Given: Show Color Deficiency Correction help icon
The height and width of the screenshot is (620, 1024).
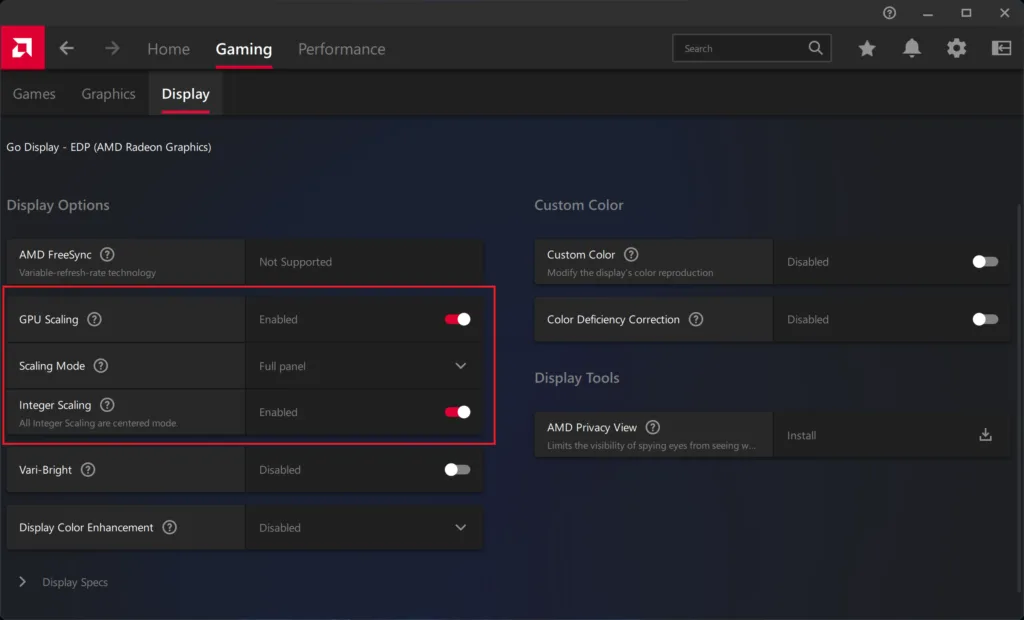Looking at the screenshot, I should coord(696,319).
